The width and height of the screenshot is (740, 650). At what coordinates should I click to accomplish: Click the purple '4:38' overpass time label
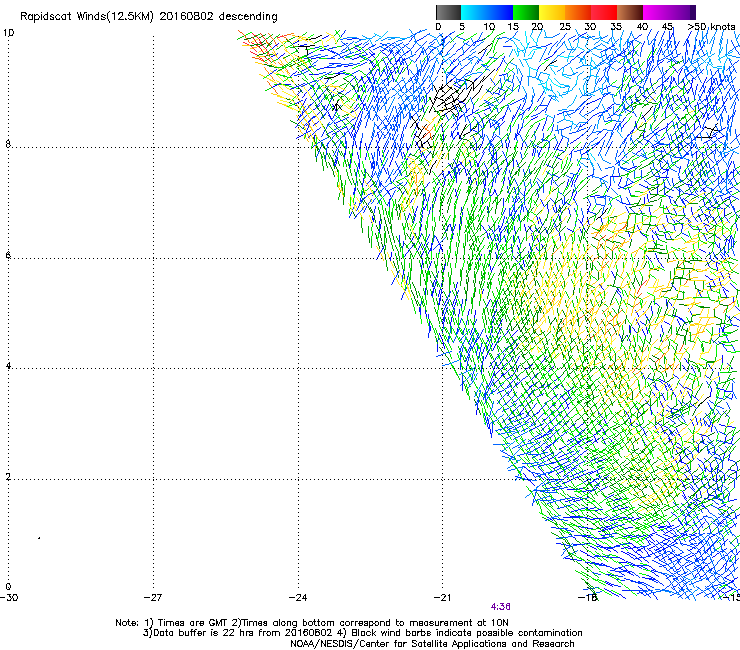(x=501, y=607)
